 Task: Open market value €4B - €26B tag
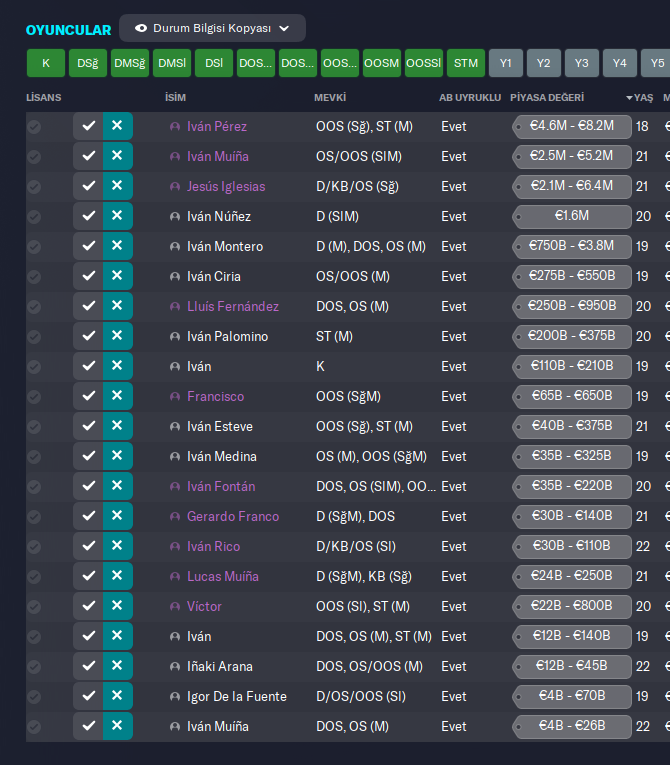pos(572,726)
